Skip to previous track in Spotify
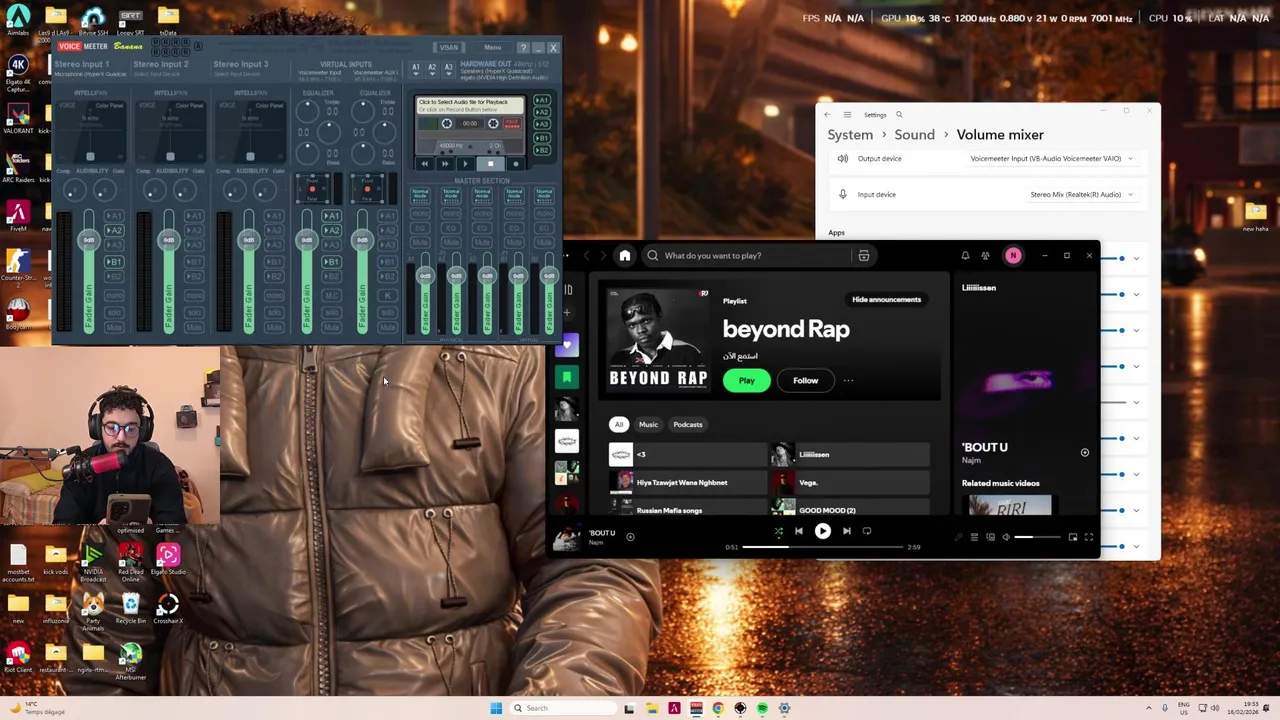The image size is (1280, 720). pos(799,531)
